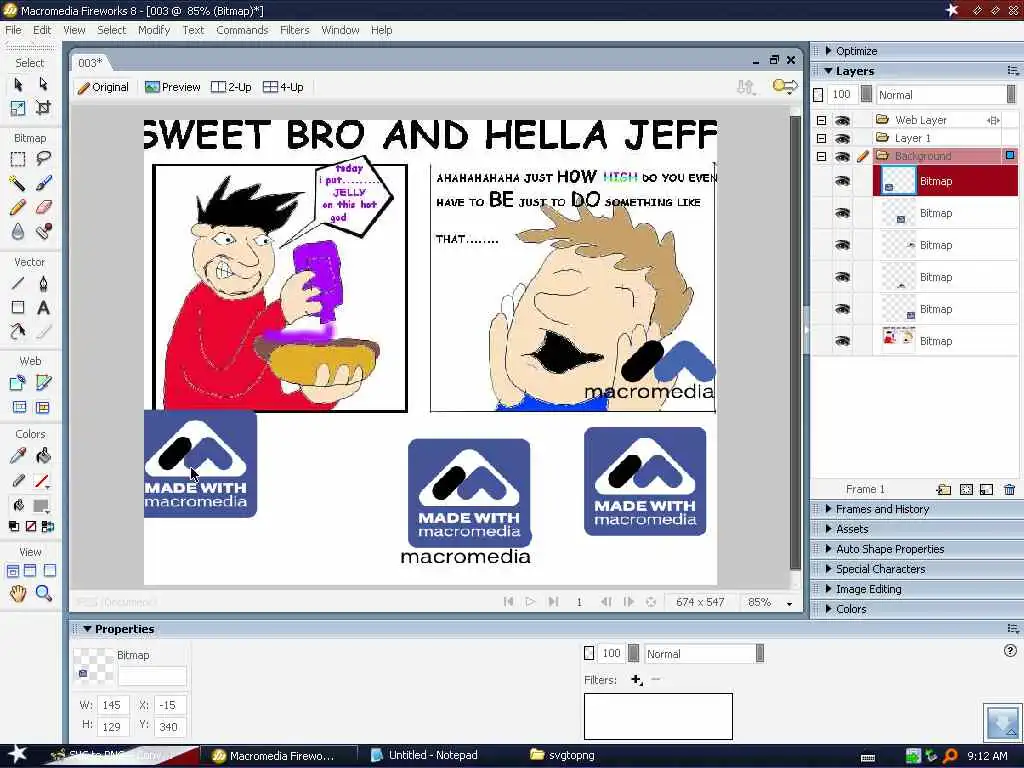This screenshot has height=768, width=1024.
Task: Open the Stroke color swatch
Action: [x=42, y=481]
